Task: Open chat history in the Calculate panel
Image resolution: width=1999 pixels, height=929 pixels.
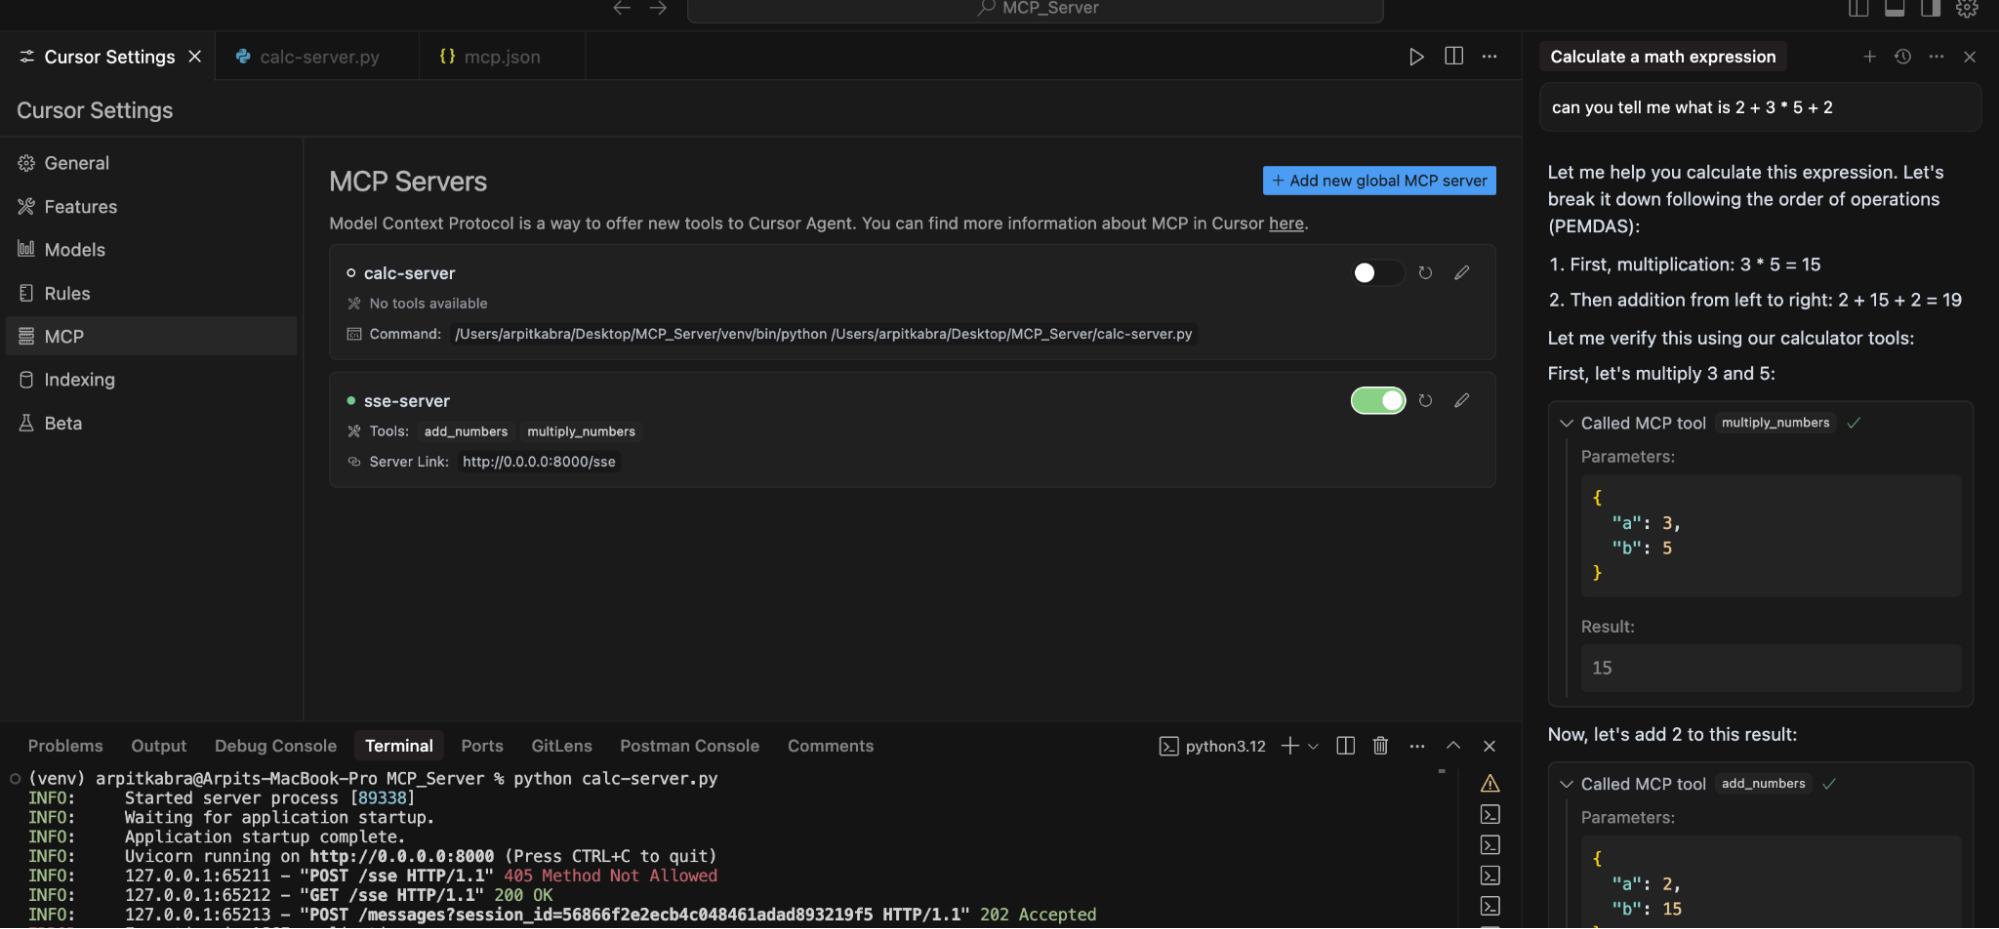Action: pos(1901,56)
